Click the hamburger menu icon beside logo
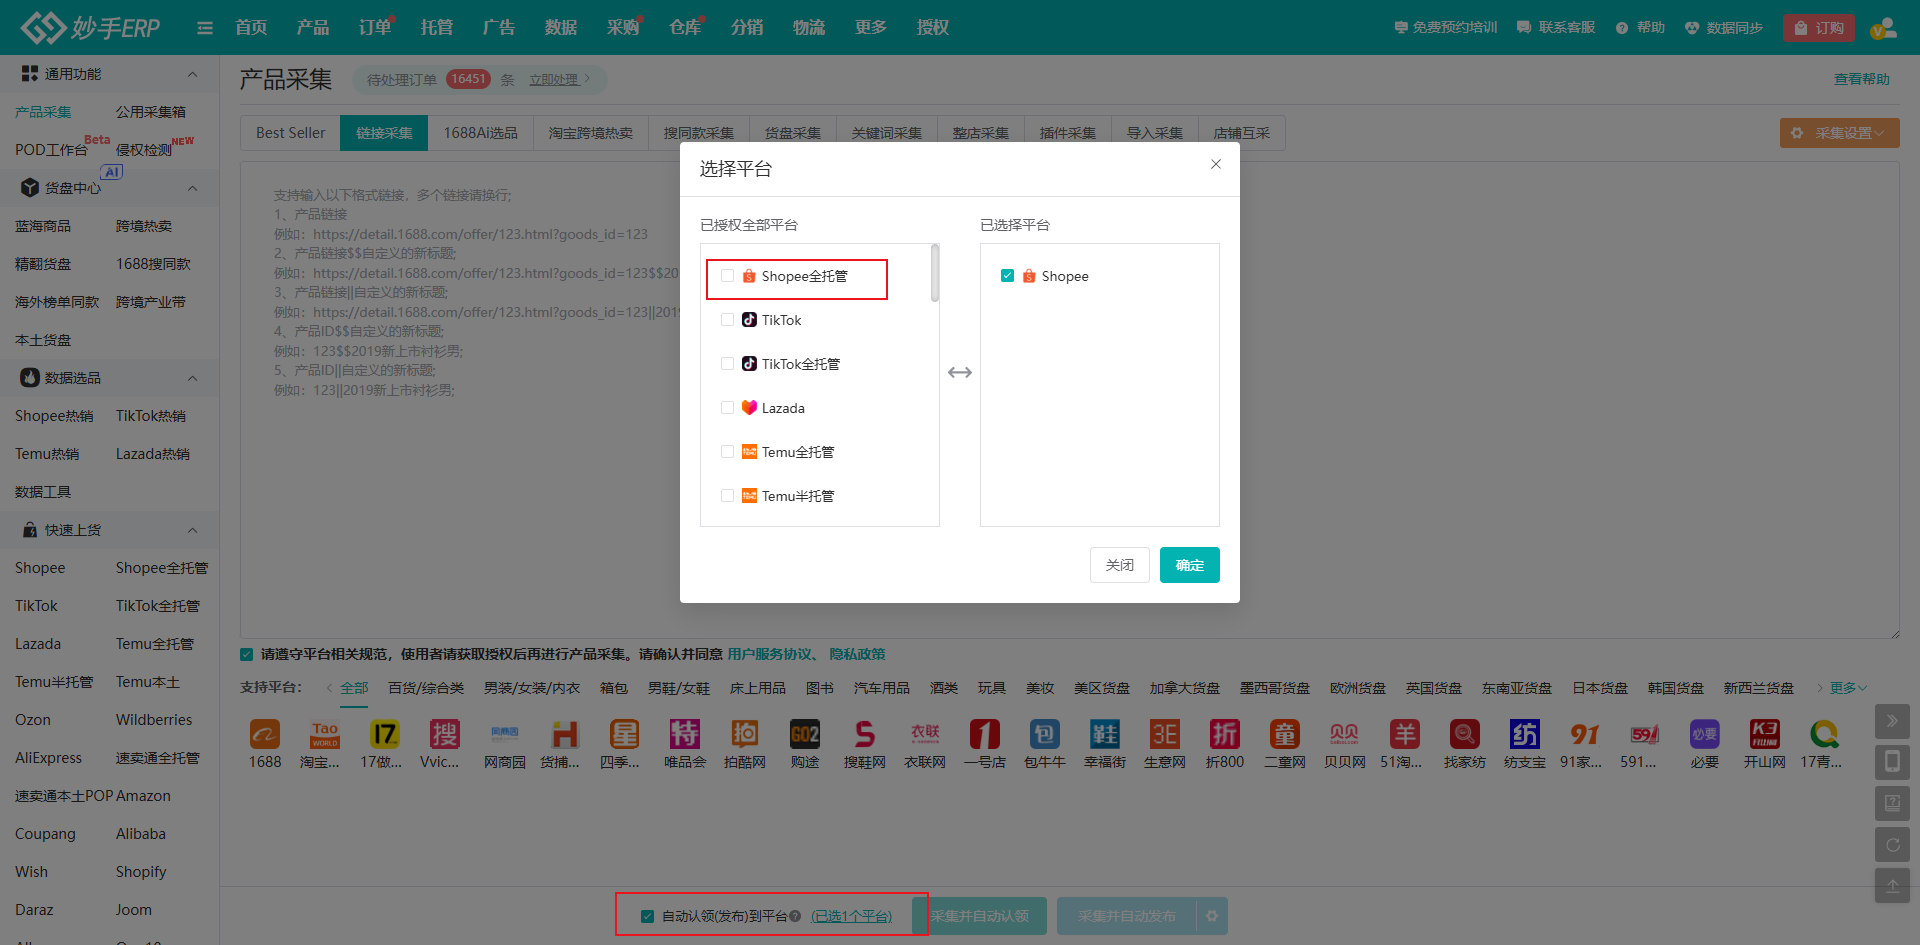Screen dimensions: 1920x945 pos(205,28)
